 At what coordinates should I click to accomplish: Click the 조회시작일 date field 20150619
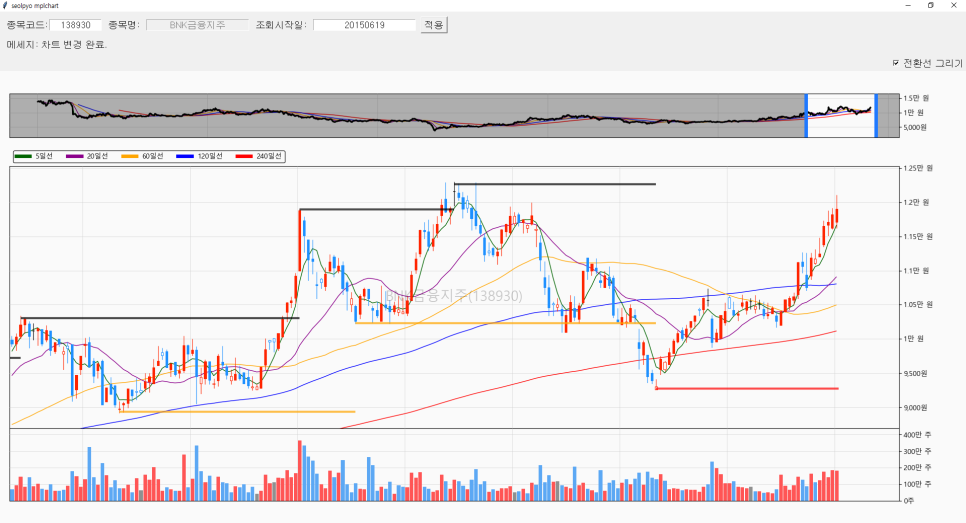coord(364,25)
